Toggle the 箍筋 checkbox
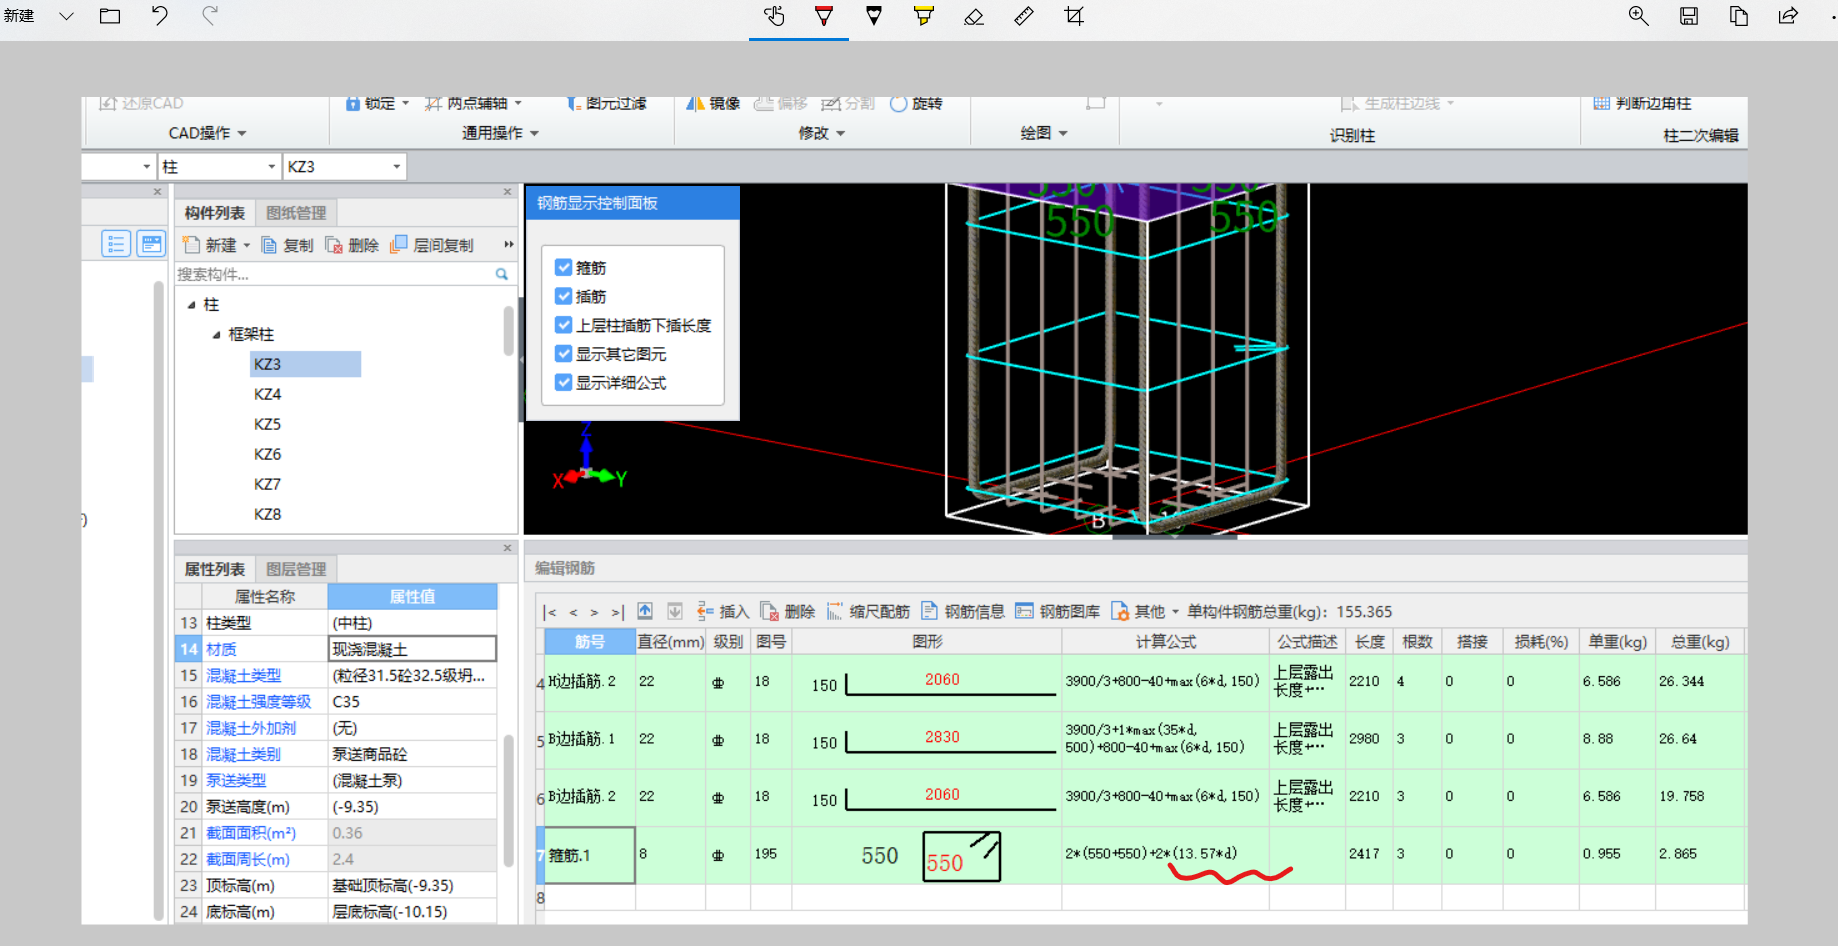 564,267
